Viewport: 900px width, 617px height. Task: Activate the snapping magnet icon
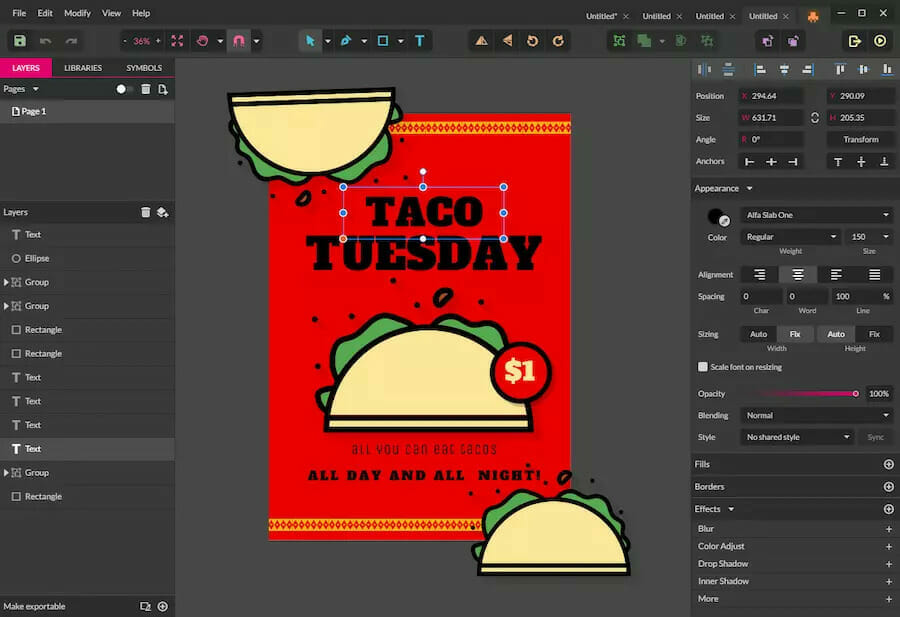click(x=239, y=41)
